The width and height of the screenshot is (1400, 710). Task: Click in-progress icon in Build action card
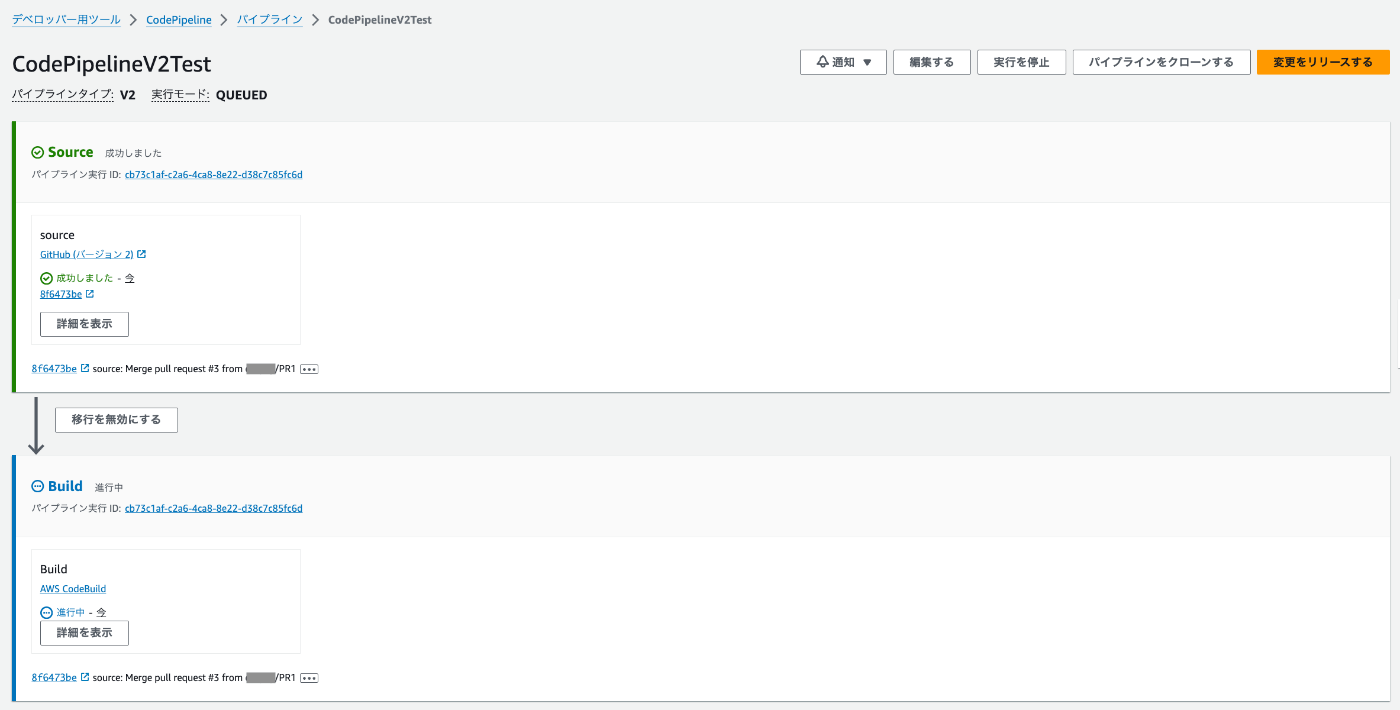pos(46,612)
